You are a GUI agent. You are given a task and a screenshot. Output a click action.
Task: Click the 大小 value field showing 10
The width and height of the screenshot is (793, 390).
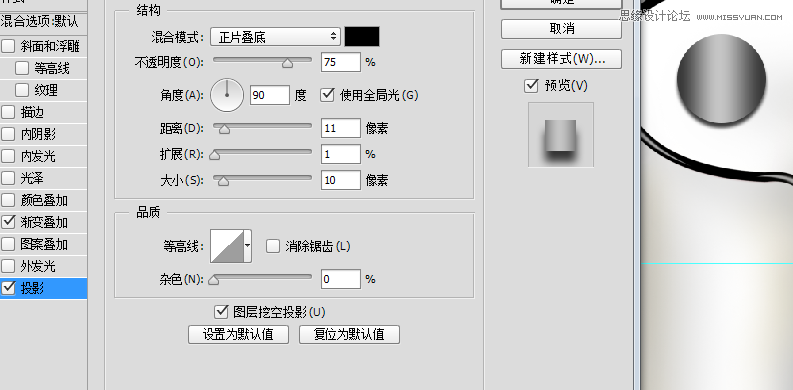pyautogui.click(x=340, y=180)
